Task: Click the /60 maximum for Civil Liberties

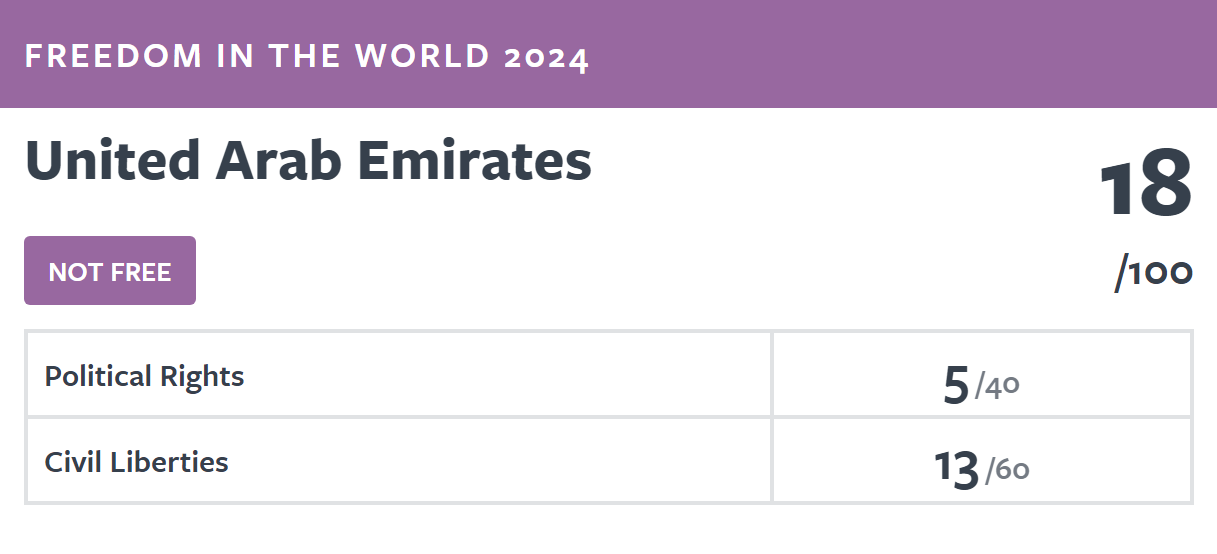Action: click(x=1007, y=469)
